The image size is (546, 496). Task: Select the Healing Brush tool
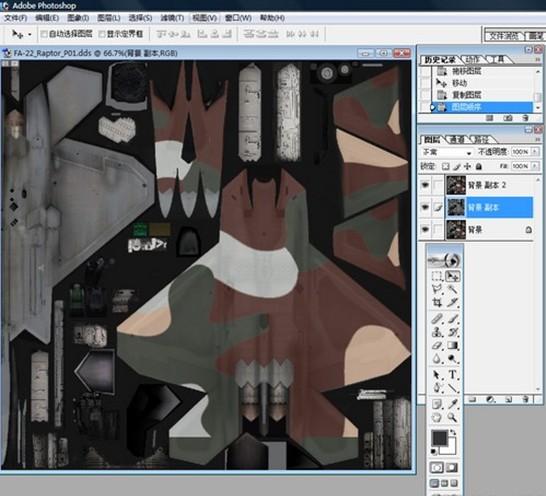coord(437,319)
